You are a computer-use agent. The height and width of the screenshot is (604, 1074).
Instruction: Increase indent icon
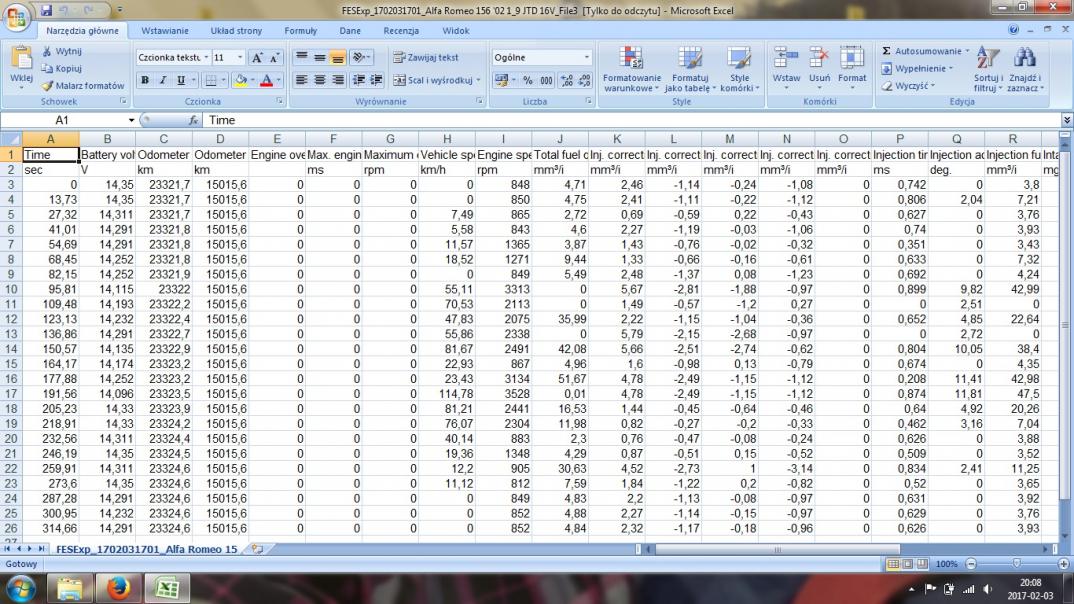376,80
